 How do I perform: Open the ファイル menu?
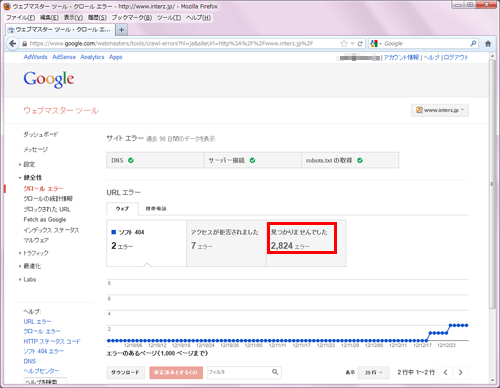point(20,18)
